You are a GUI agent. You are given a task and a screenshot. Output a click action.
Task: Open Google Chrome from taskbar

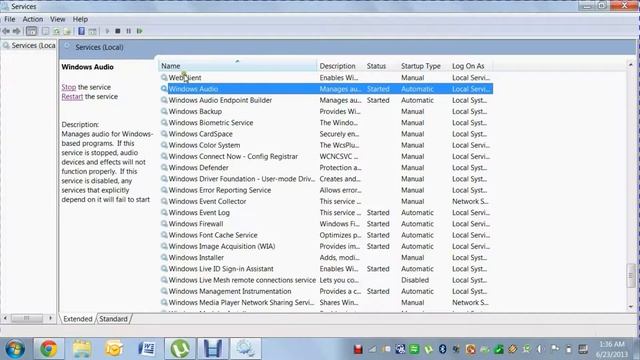point(48,349)
